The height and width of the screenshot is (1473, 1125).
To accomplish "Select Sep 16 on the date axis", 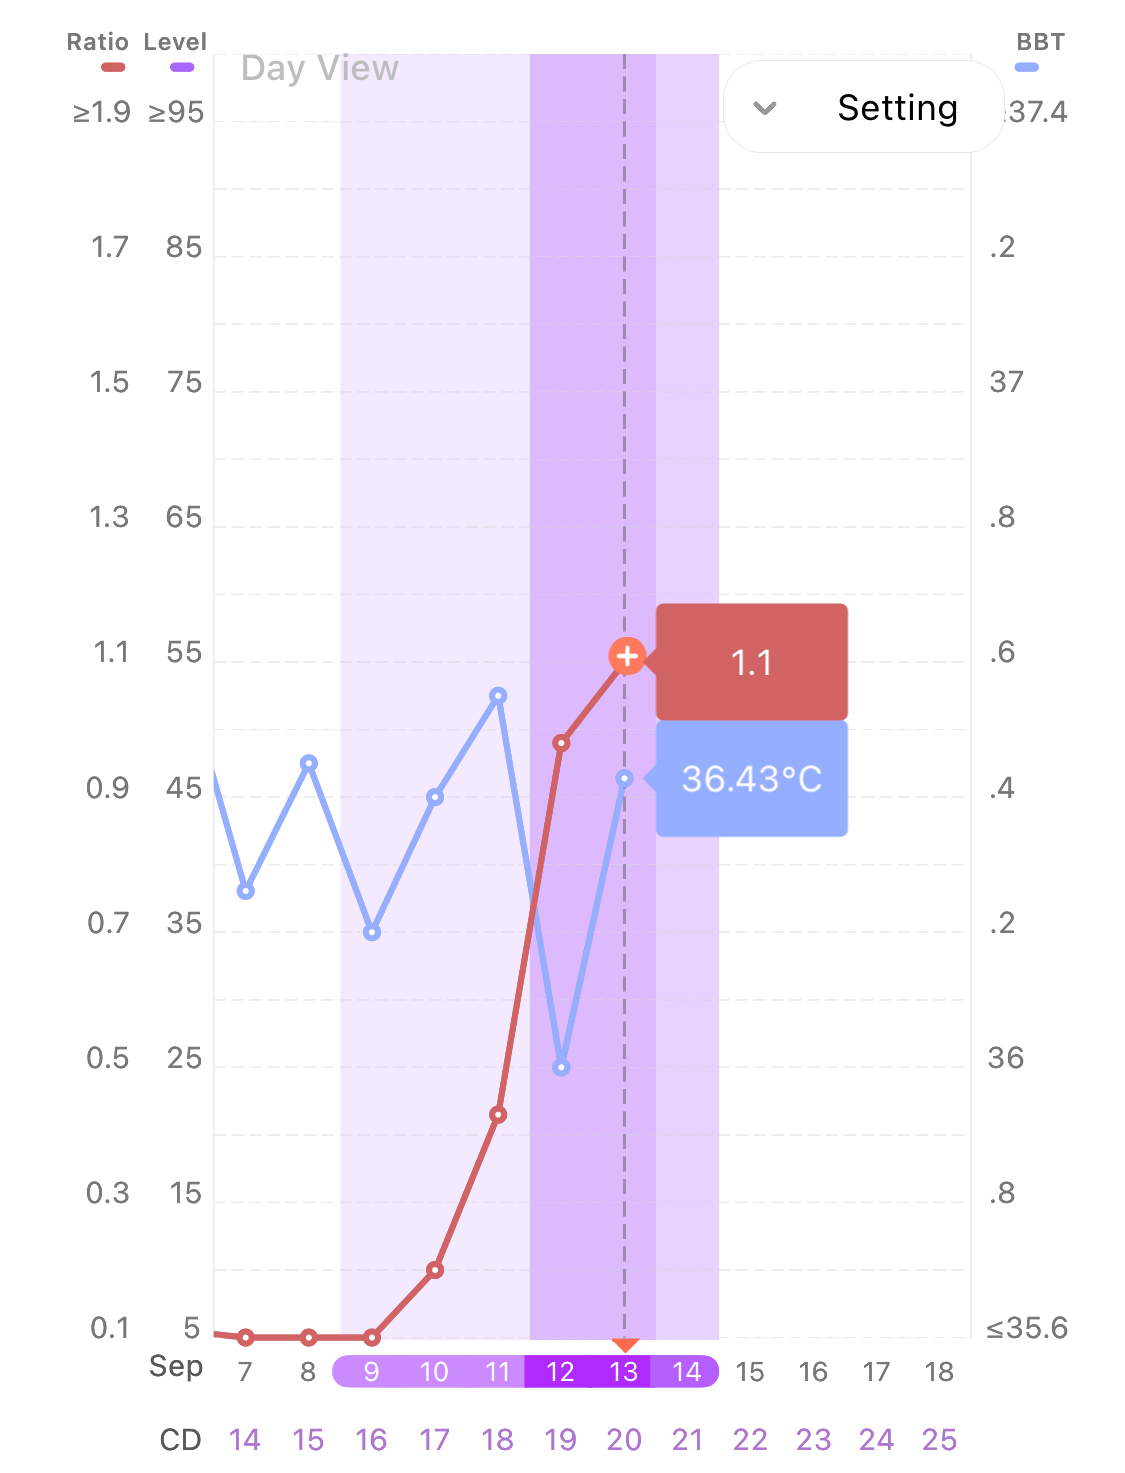I will coord(813,1372).
